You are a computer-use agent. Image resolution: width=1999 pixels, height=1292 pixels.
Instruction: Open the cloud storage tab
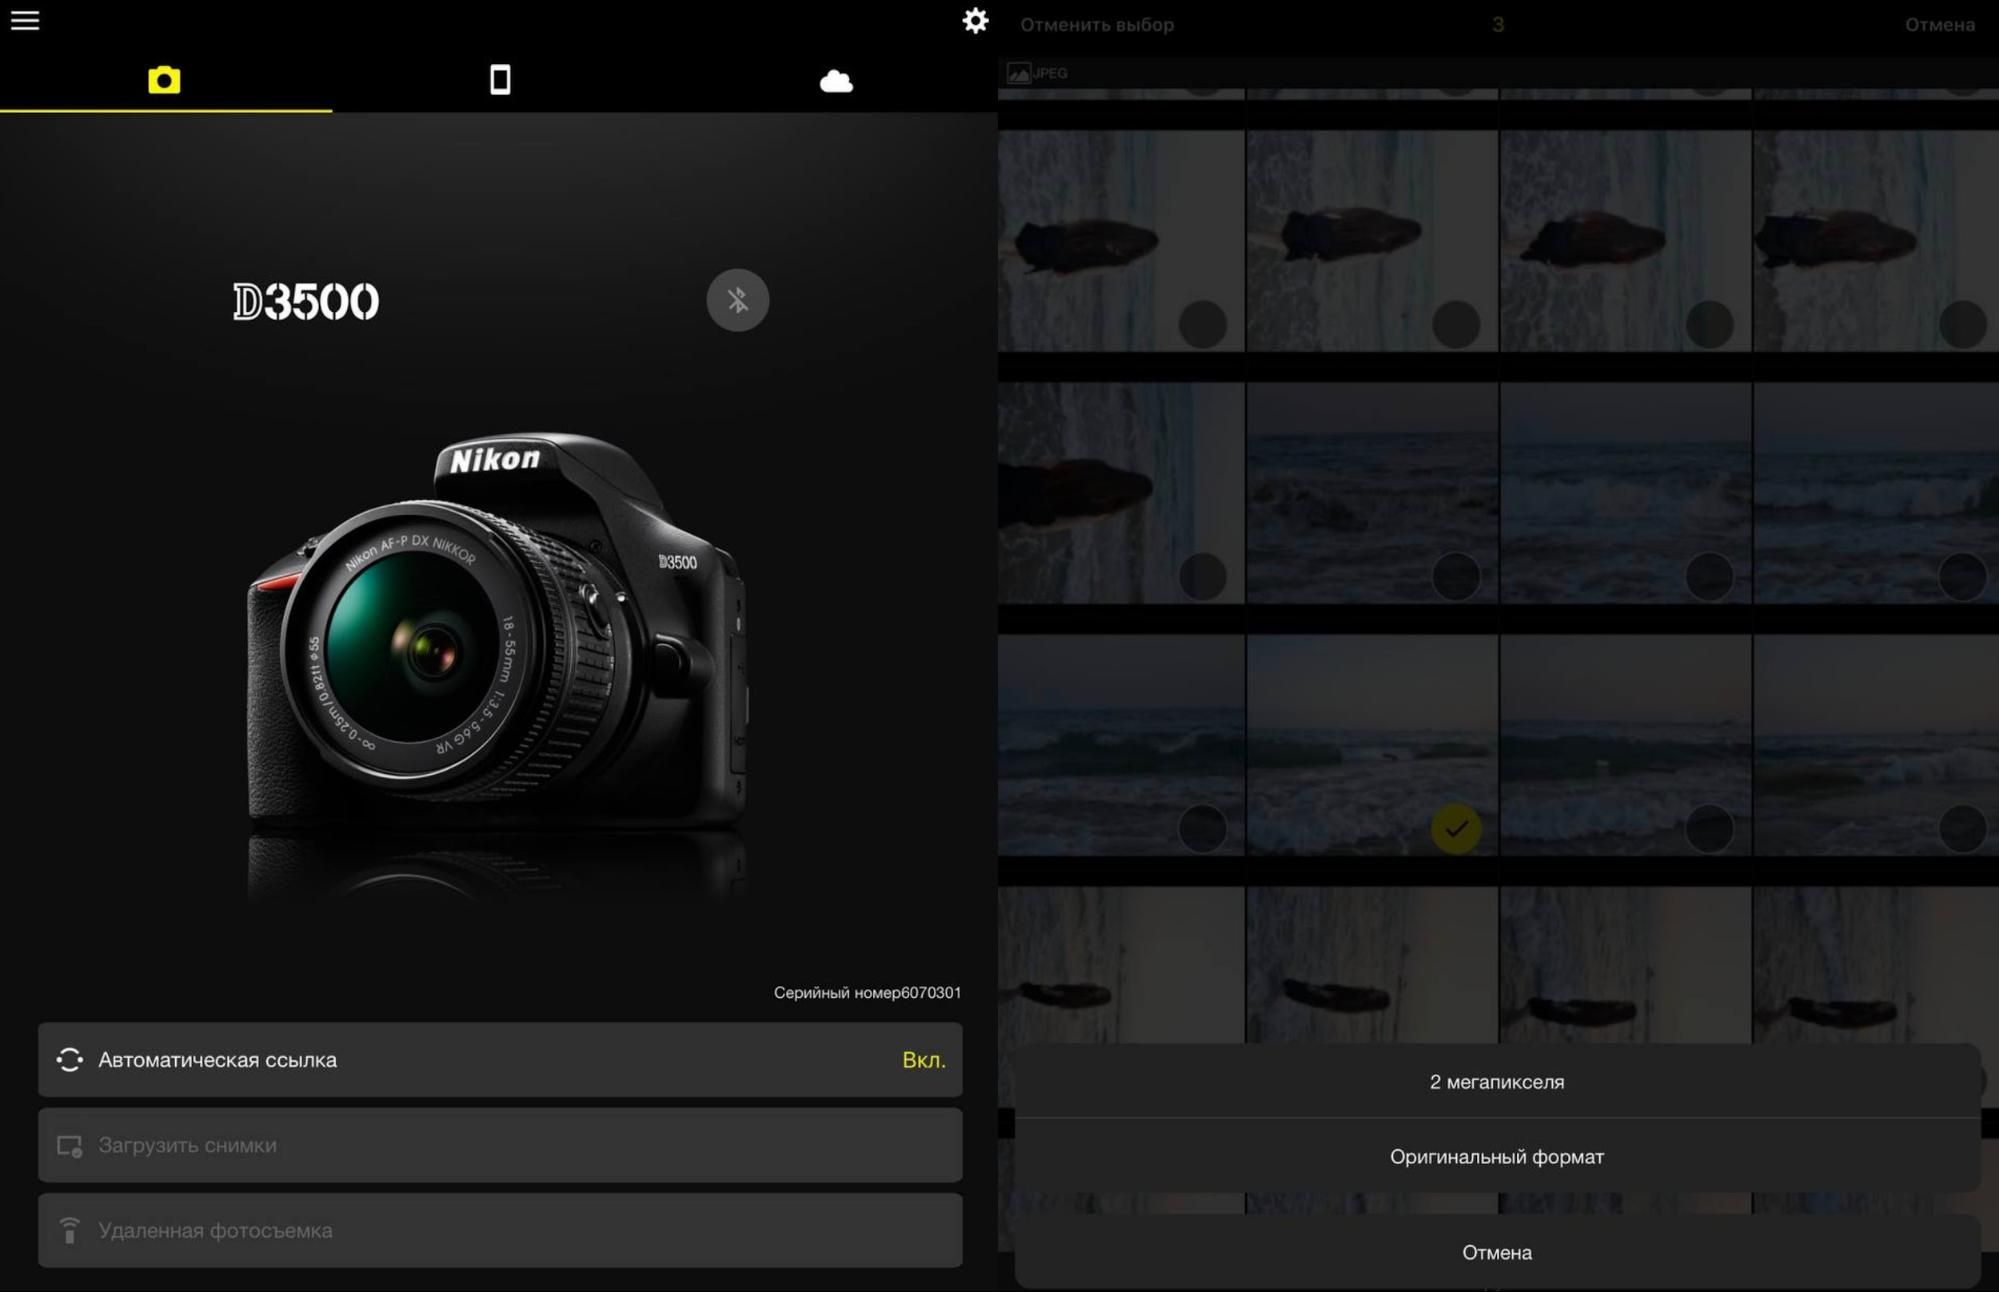pos(836,81)
